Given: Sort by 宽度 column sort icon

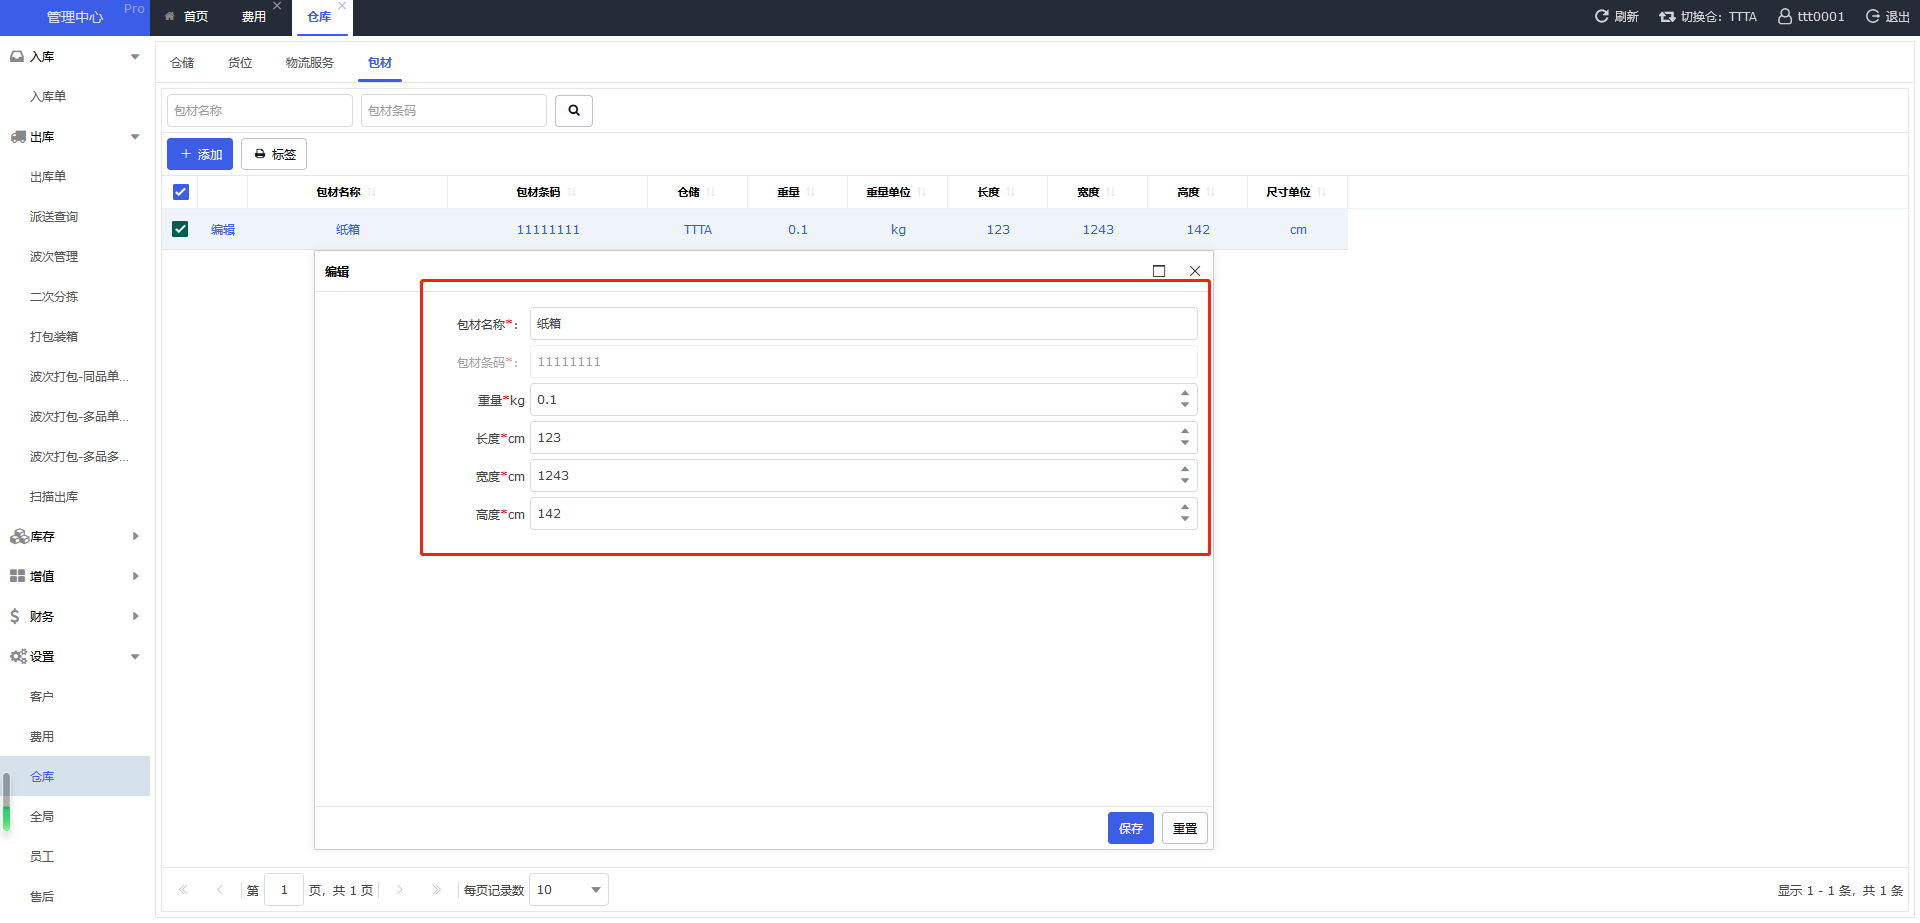Looking at the screenshot, I should coord(1111,192).
